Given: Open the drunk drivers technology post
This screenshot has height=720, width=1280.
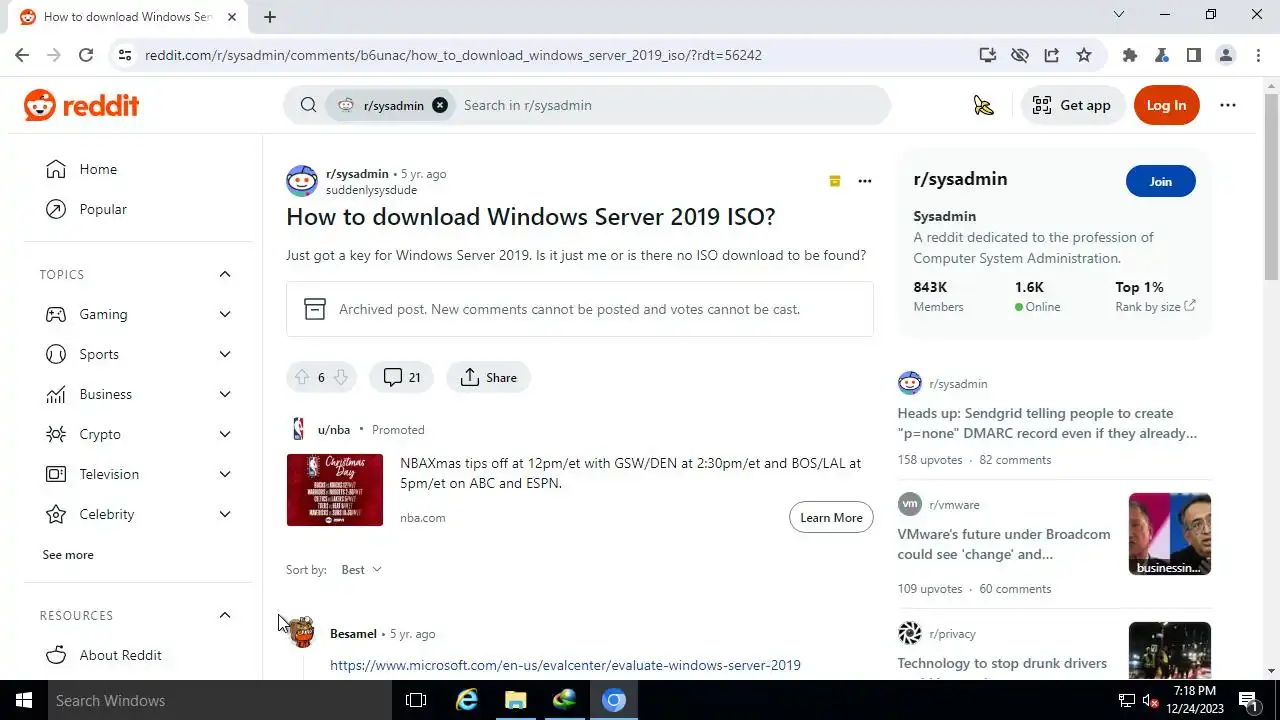Looking at the screenshot, I should [1002, 663].
